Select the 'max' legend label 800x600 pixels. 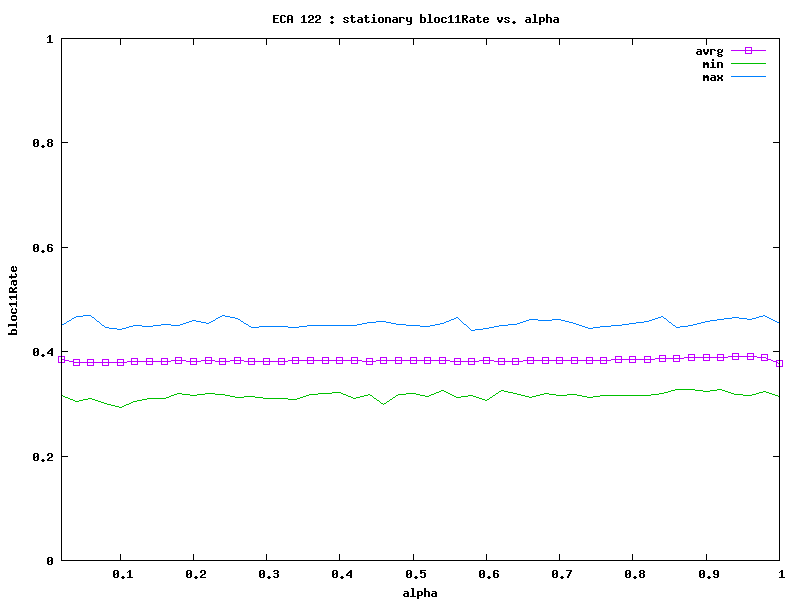click(x=712, y=77)
